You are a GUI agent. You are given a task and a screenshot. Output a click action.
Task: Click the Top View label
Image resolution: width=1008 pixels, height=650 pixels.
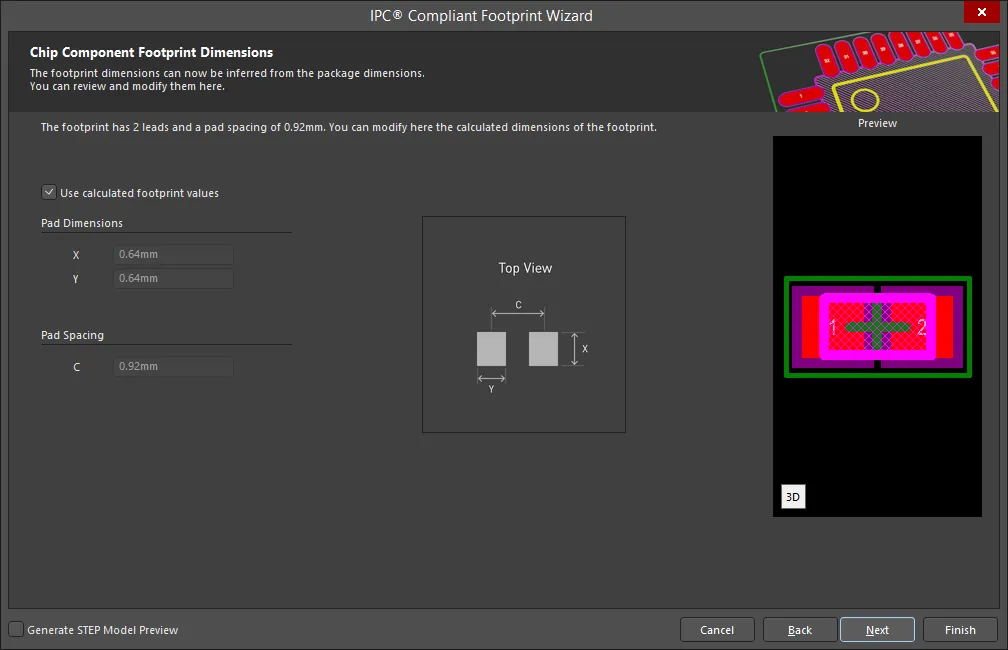525,268
